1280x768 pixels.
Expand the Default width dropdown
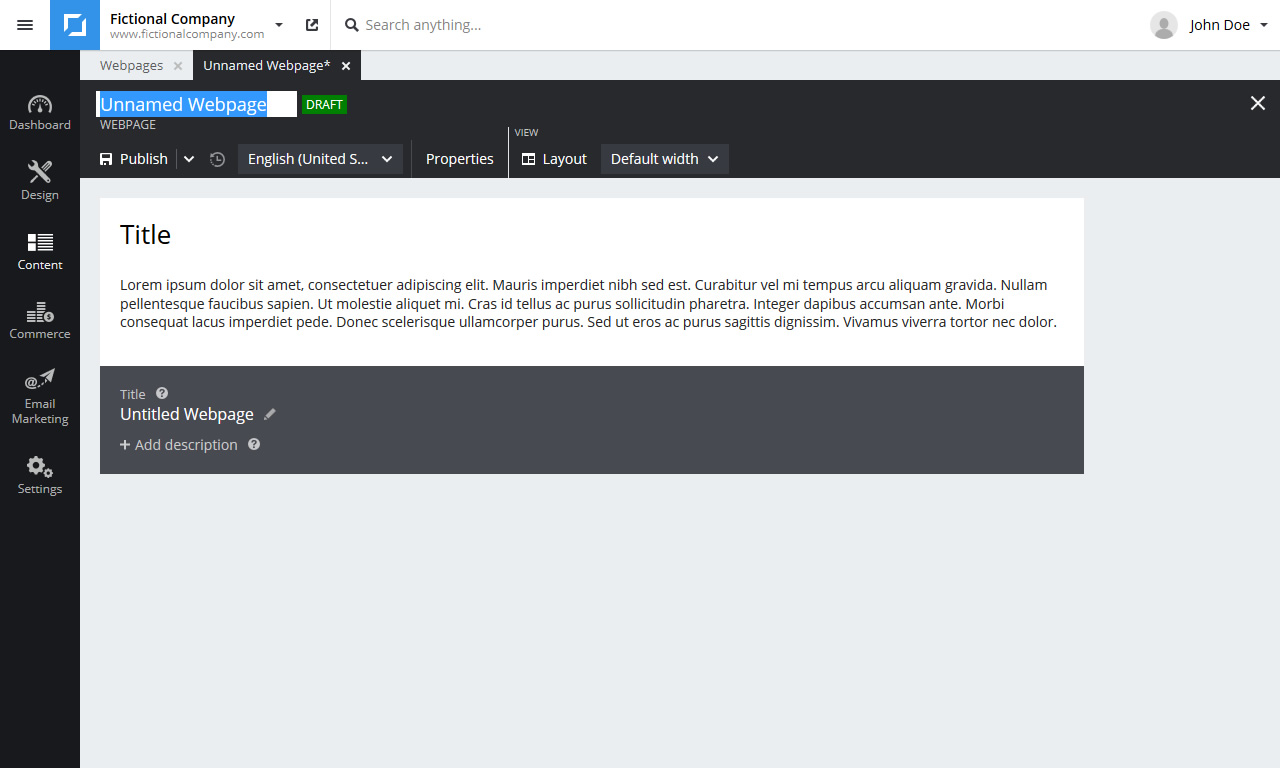pos(664,159)
